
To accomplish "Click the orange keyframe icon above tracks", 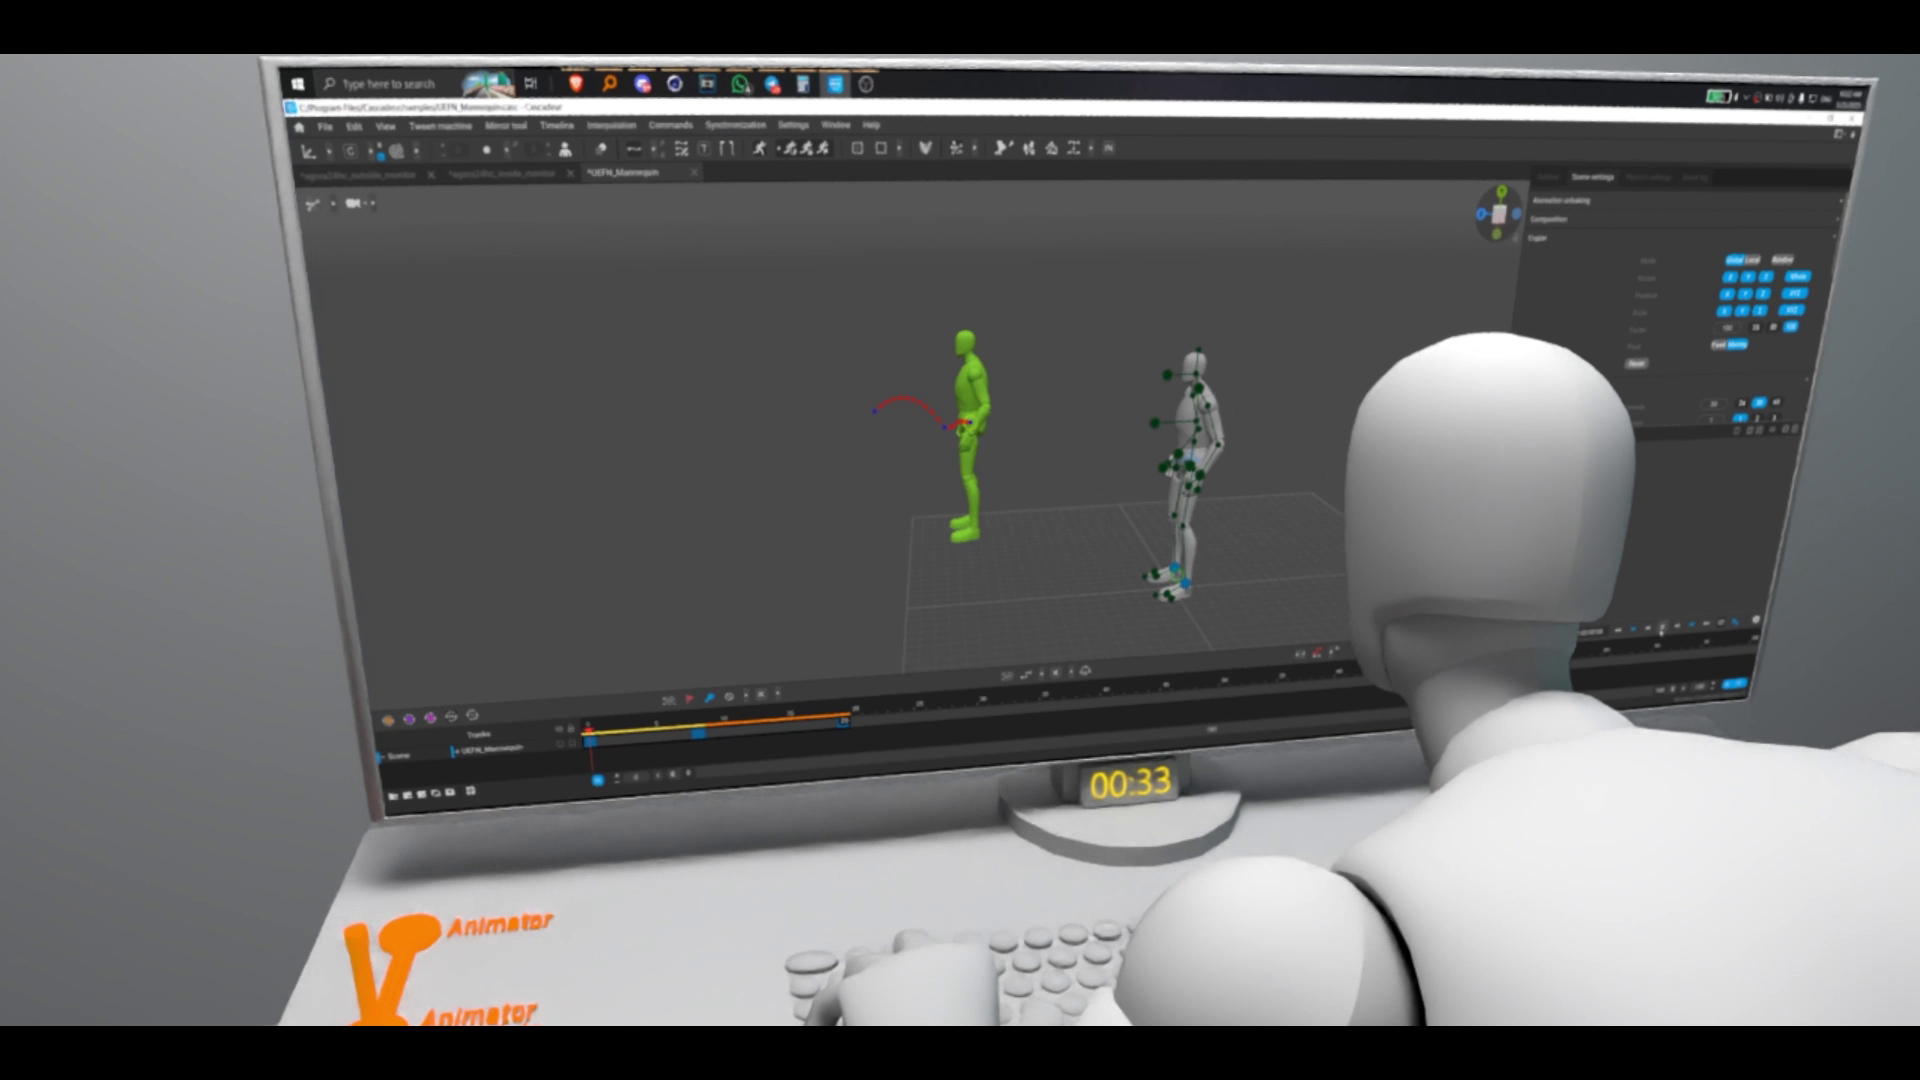I will [388, 720].
